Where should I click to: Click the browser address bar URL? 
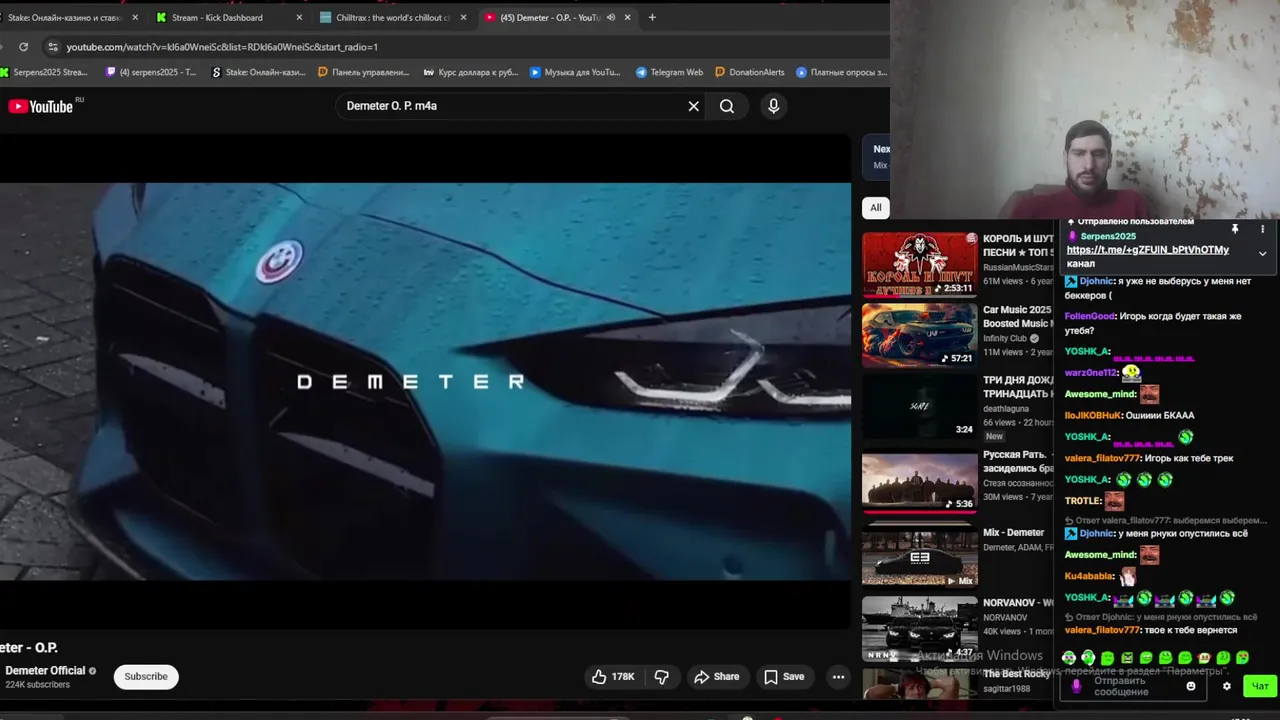click(x=222, y=47)
